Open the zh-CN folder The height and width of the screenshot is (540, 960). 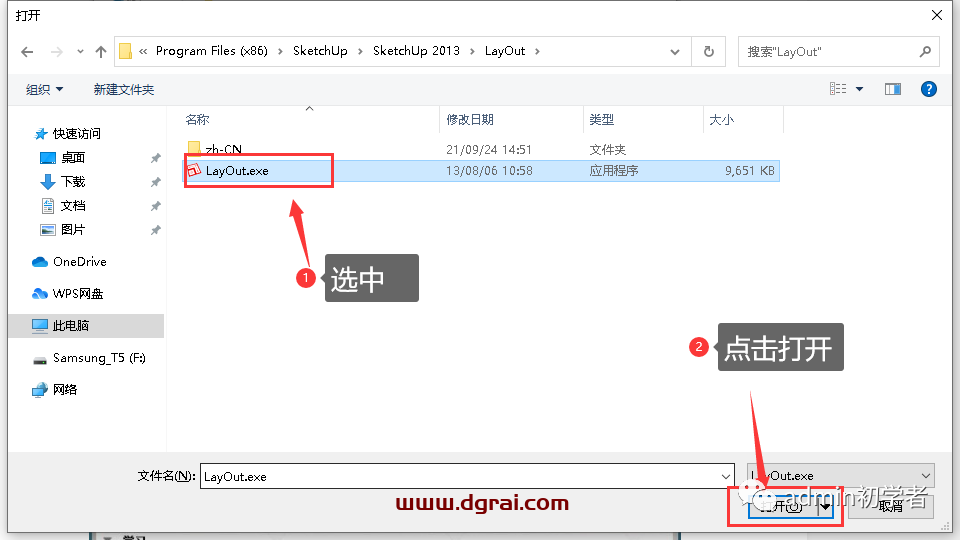pyautogui.click(x=223, y=150)
